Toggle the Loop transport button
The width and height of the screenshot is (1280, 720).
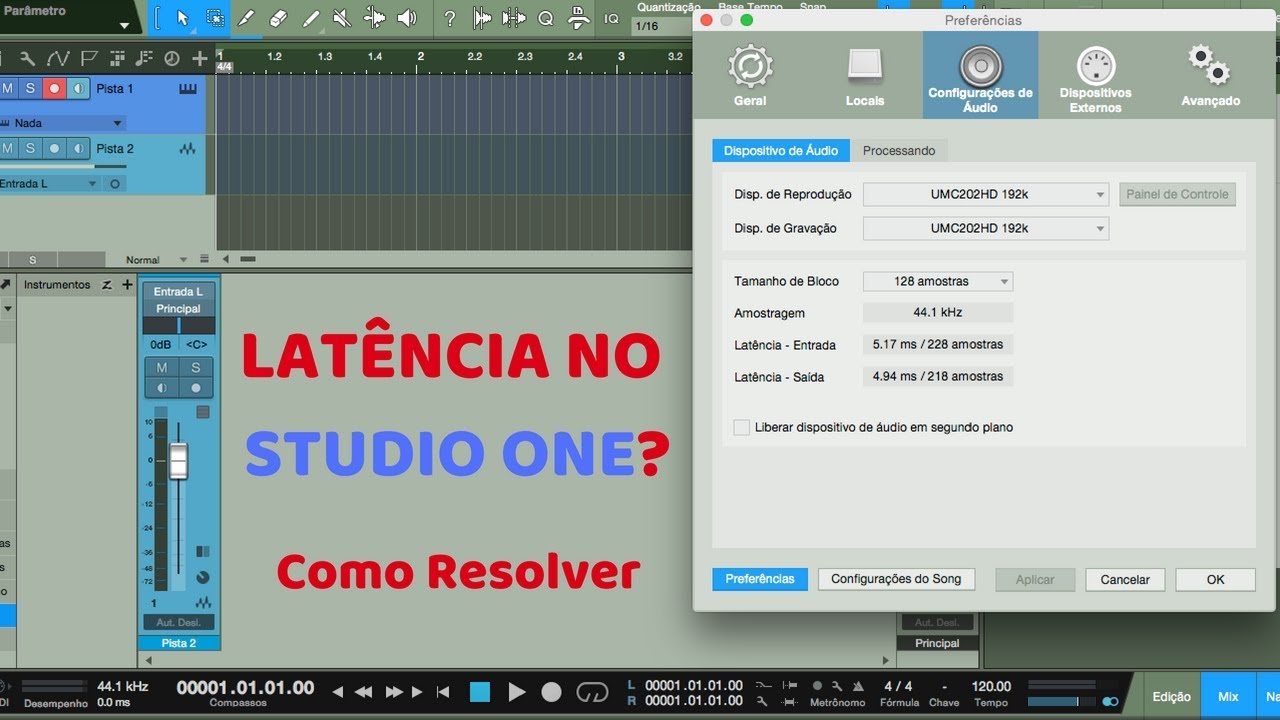[x=592, y=692]
